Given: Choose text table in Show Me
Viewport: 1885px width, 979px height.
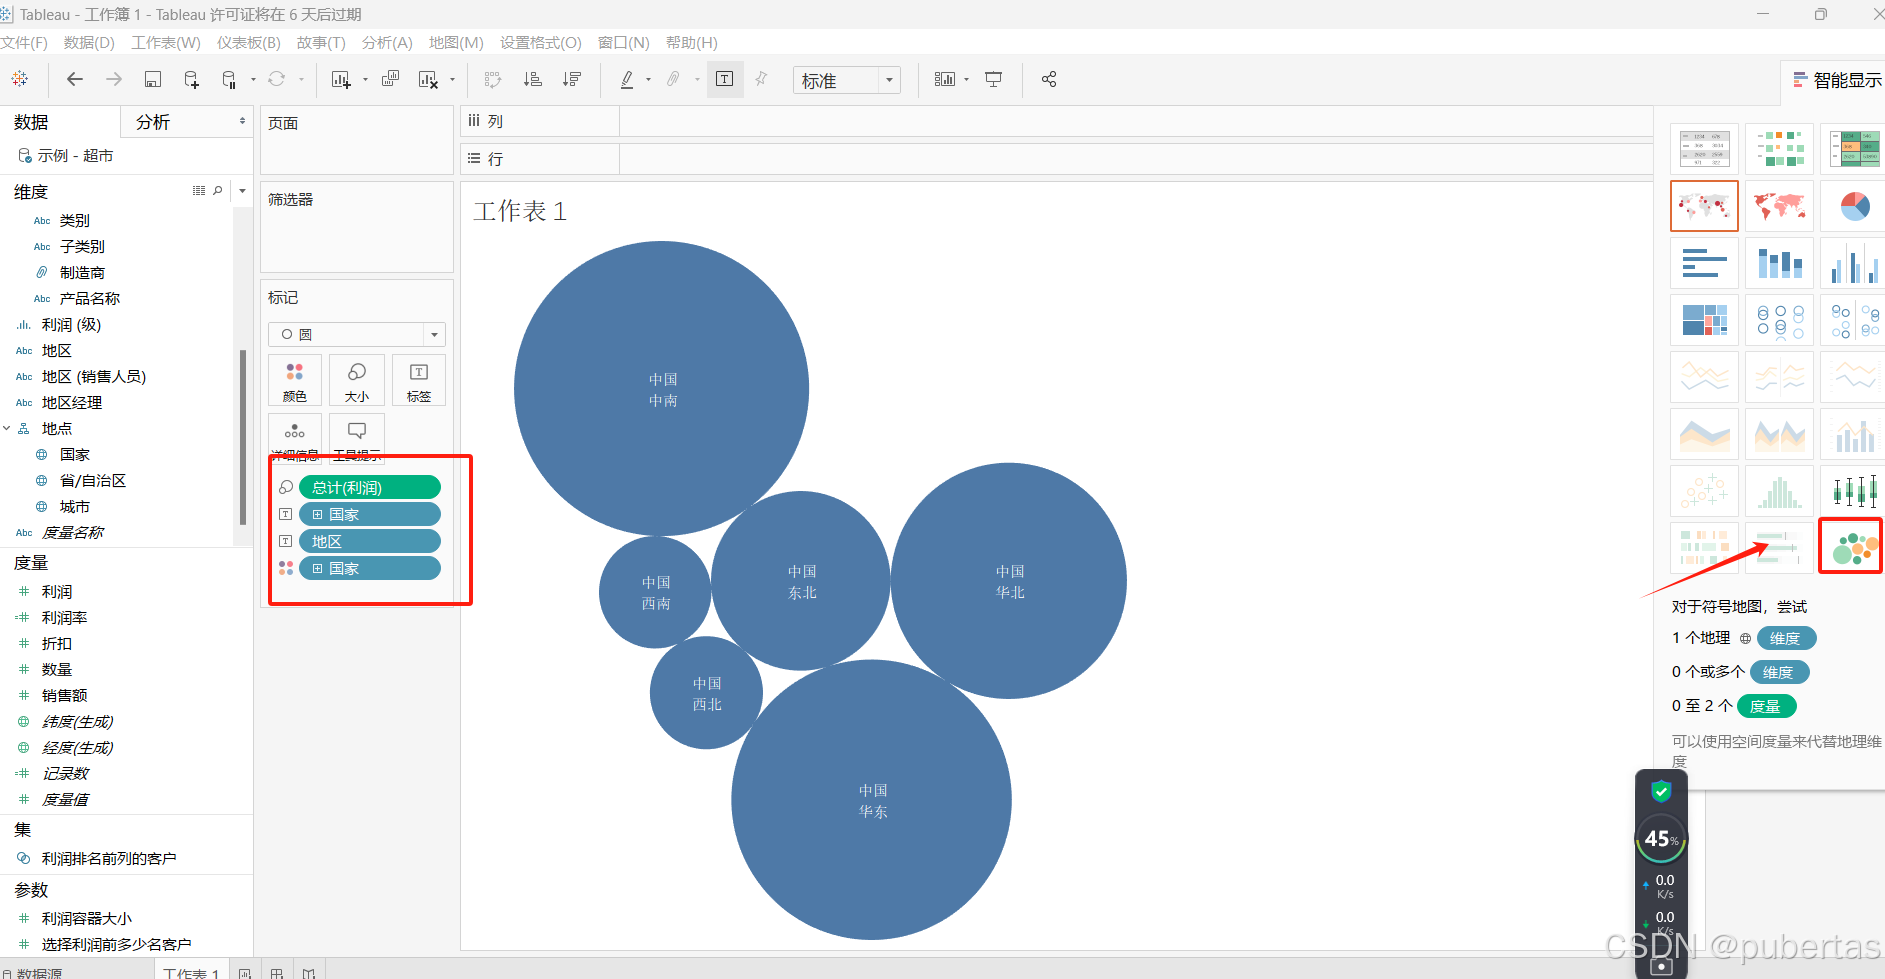Looking at the screenshot, I should [1704, 149].
